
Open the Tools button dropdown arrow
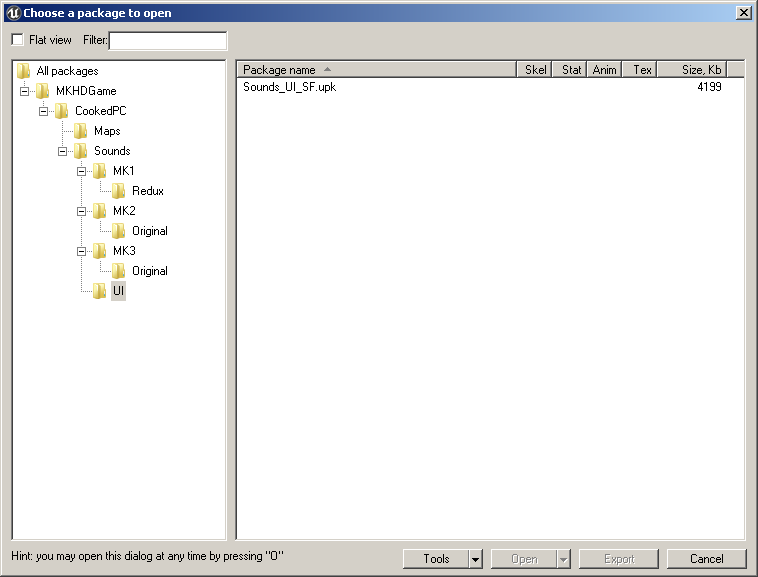(476, 559)
